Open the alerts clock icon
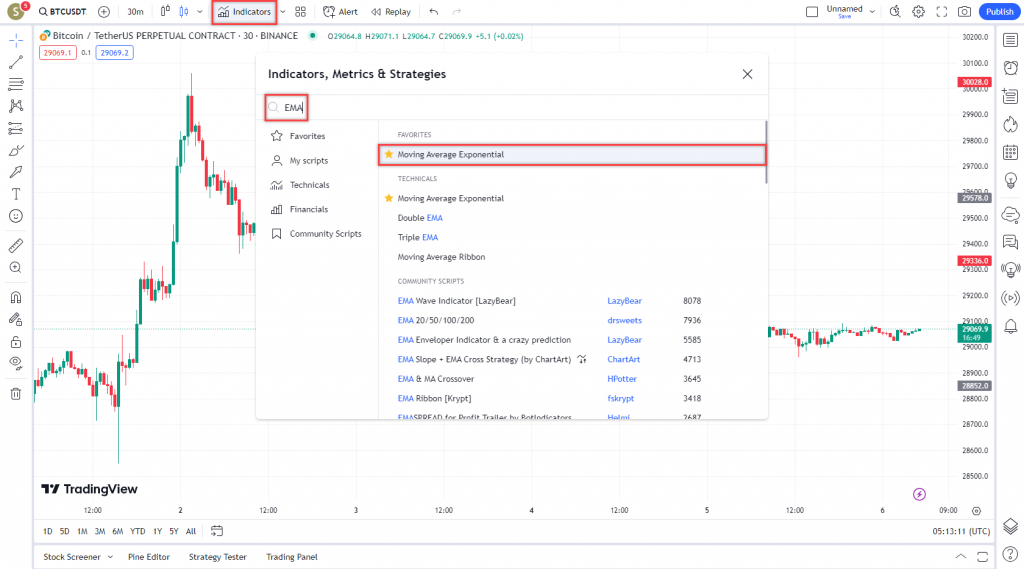1024x569 pixels. (x=1010, y=68)
